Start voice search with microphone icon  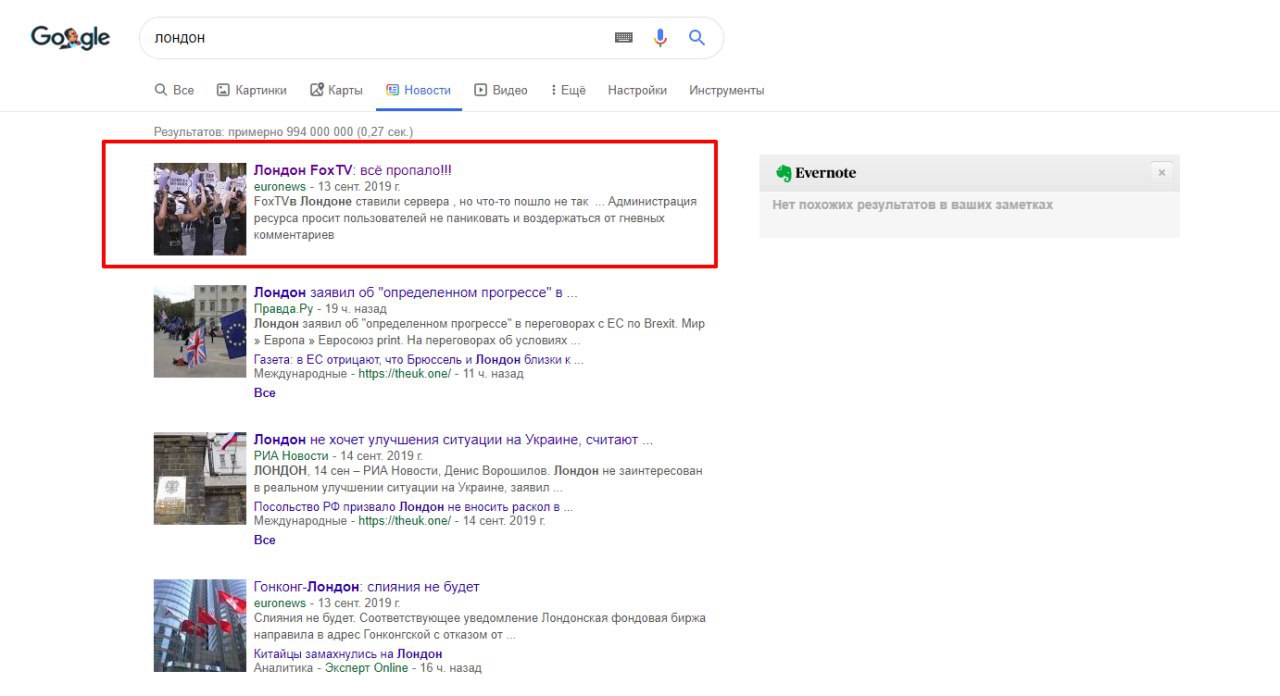coord(660,38)
